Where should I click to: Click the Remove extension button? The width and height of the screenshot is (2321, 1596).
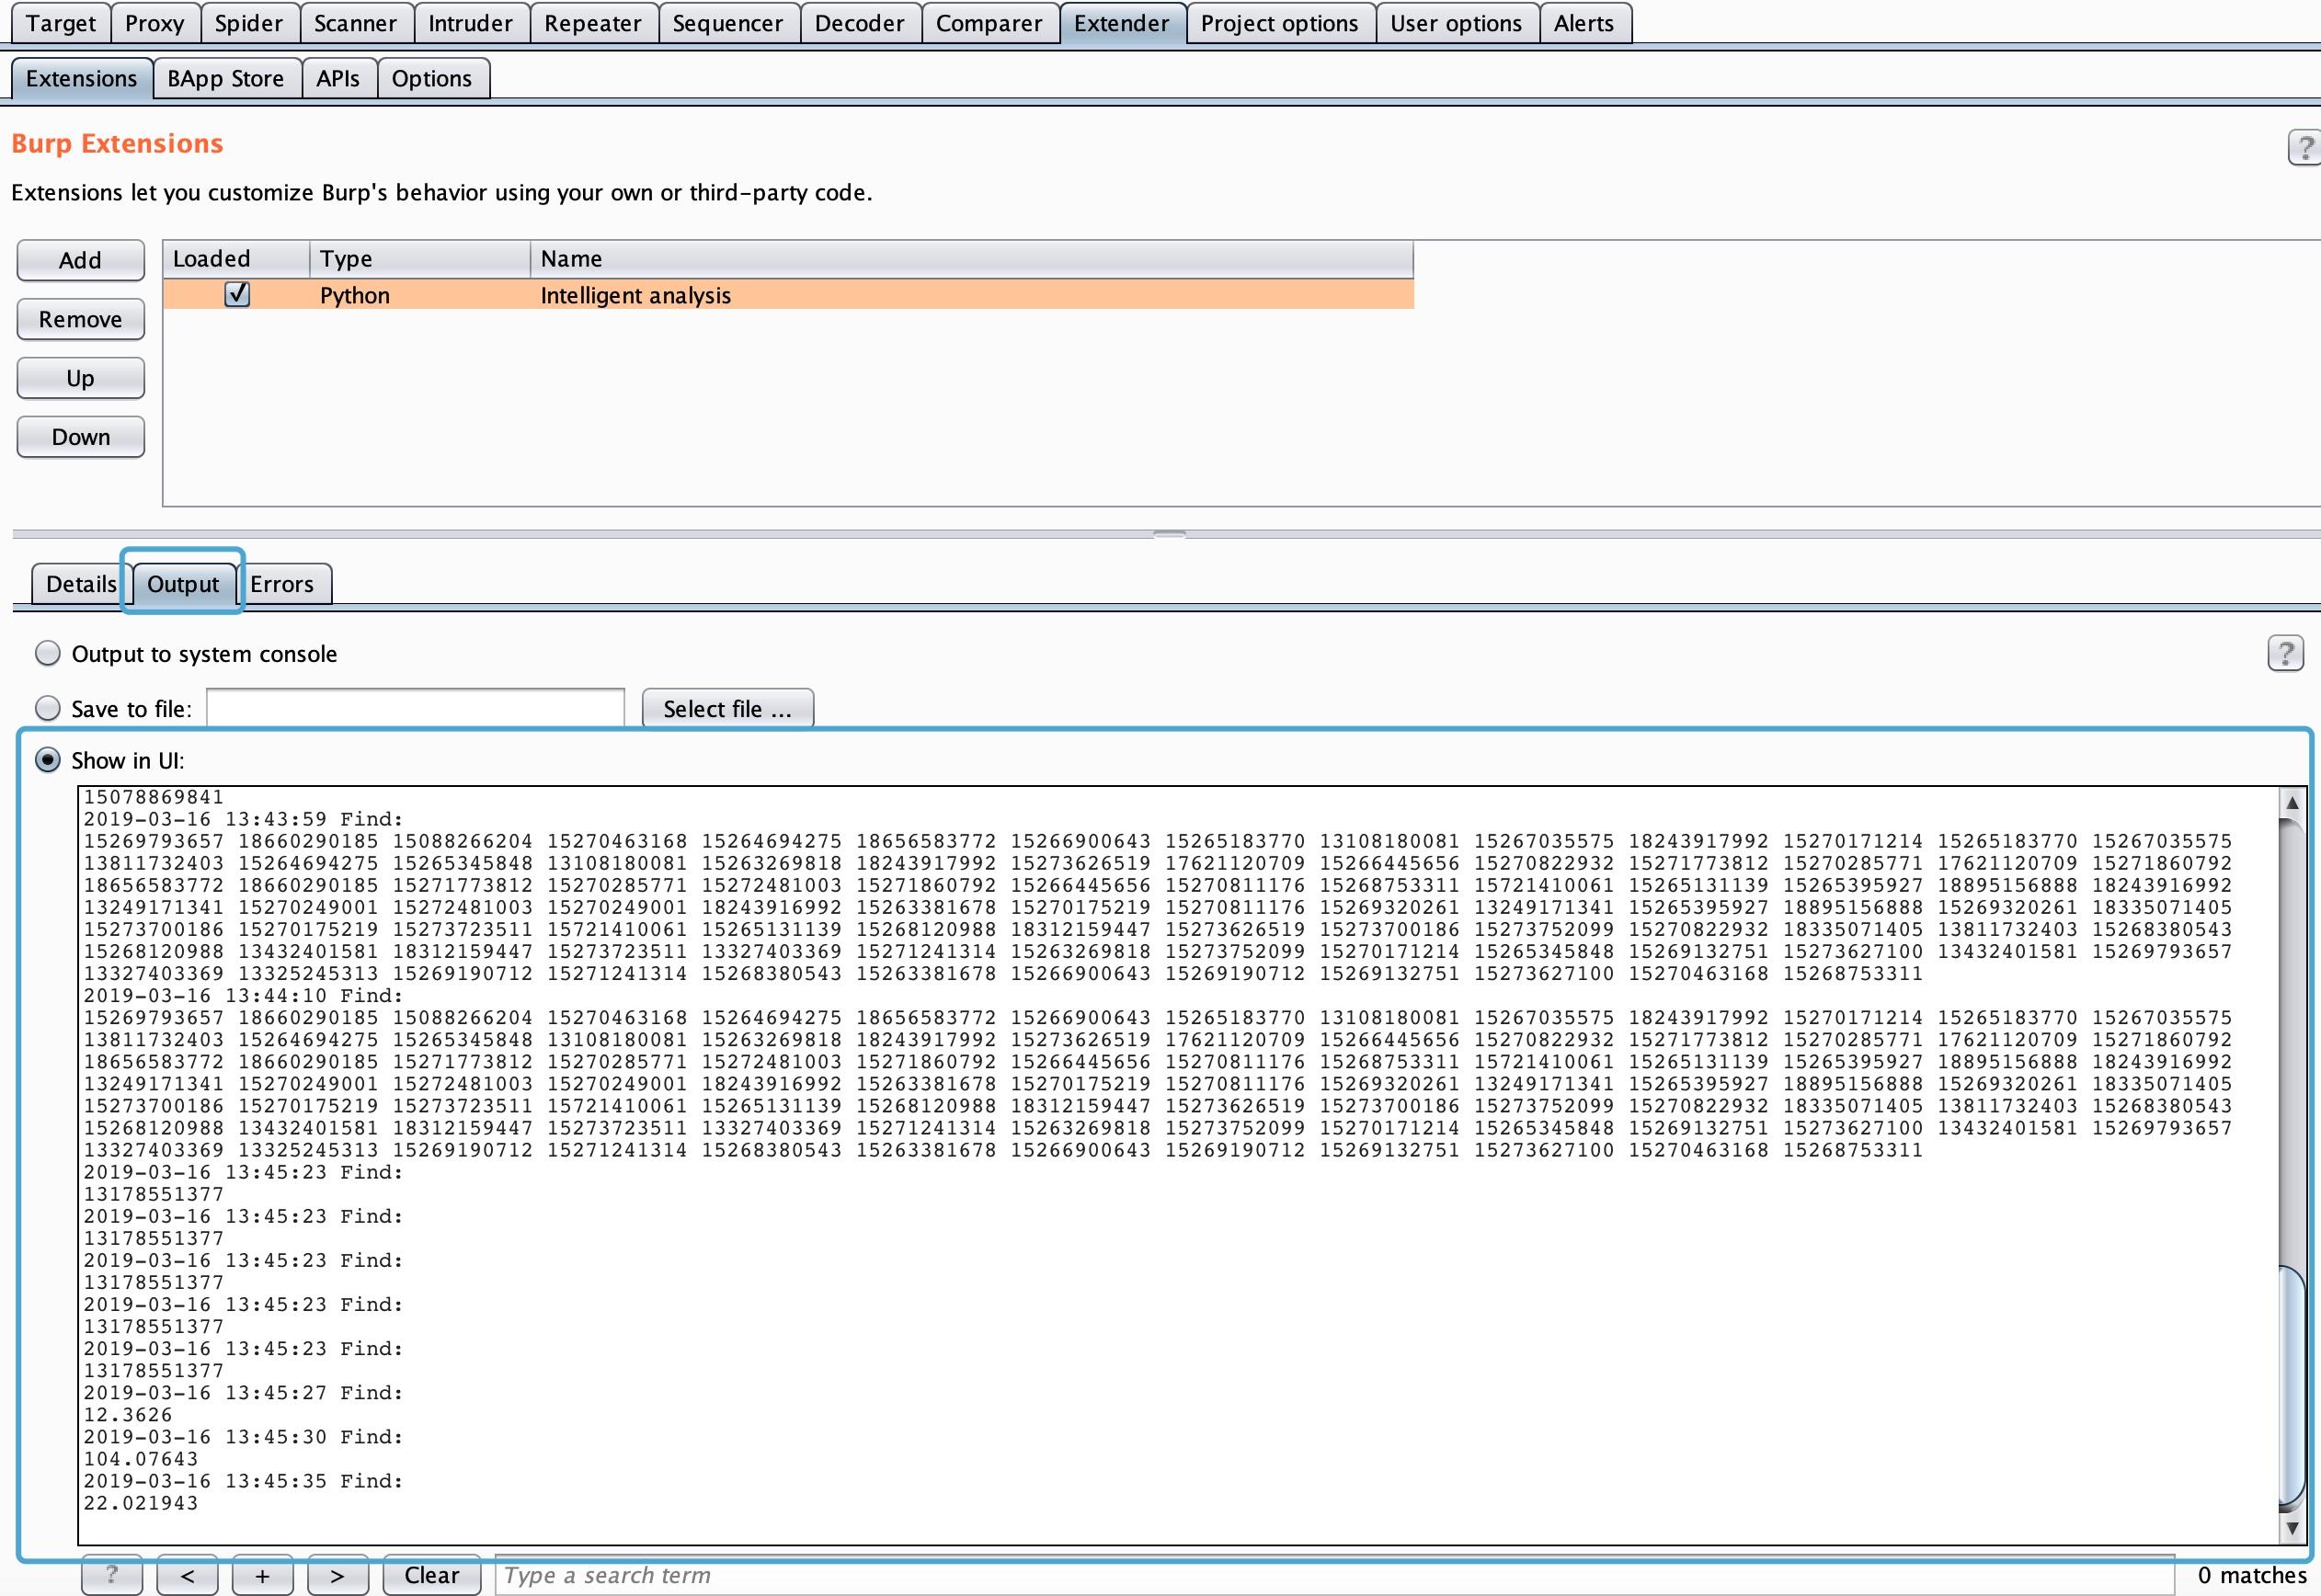(81, 319)
